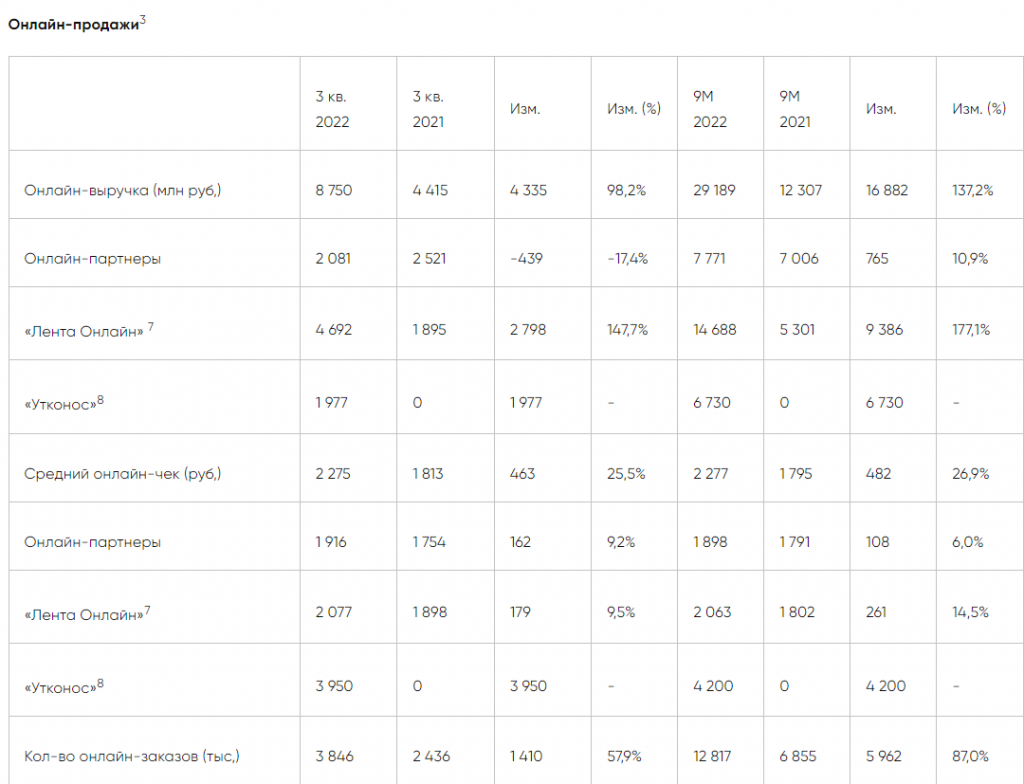Select the Средний онлайн-чек (руб,) row label
The image size is (1024, 784).
point(122,474)
